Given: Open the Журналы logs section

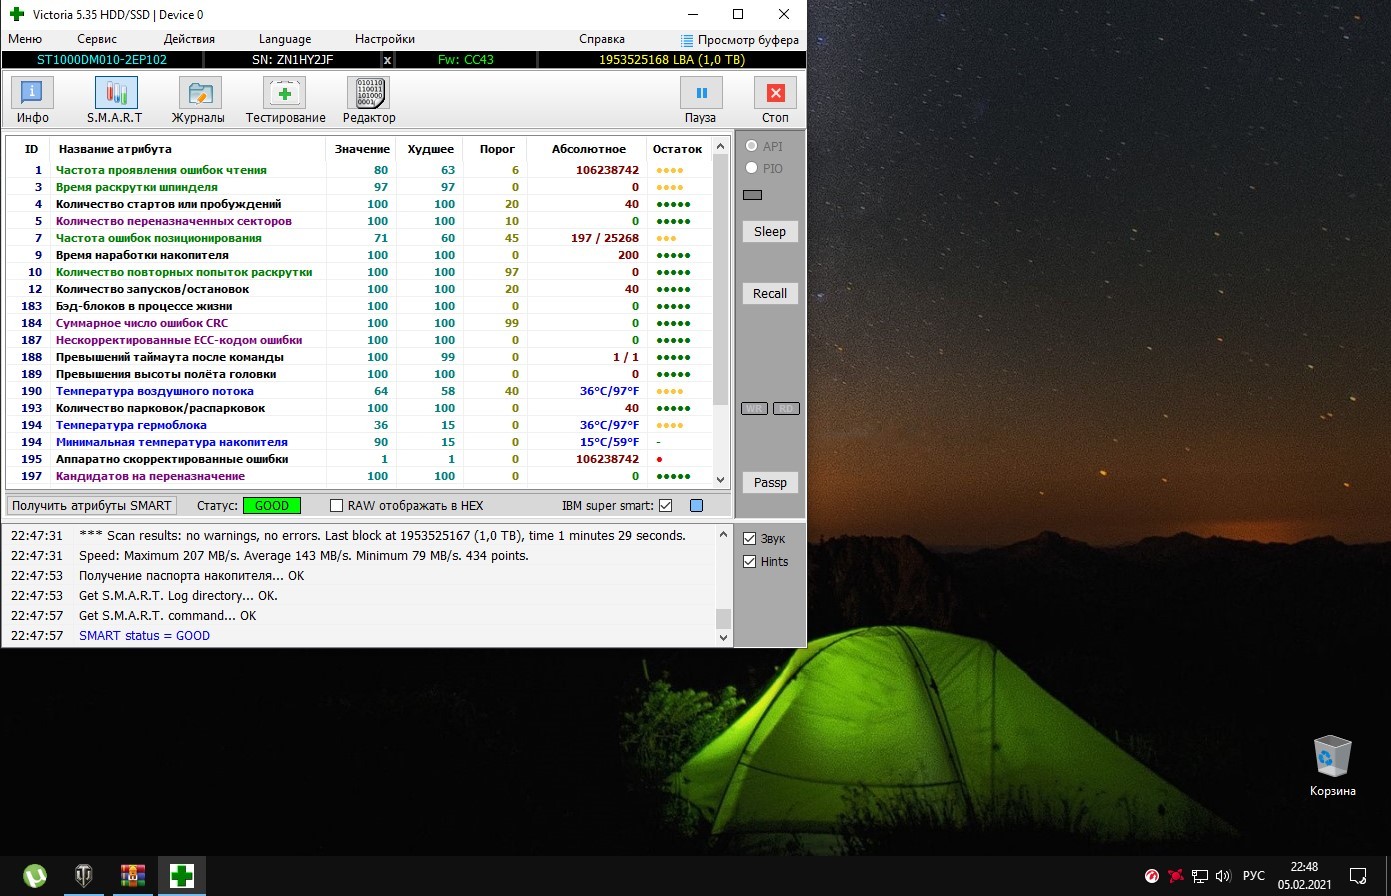Looking at the screenshot, I should 198,100.
